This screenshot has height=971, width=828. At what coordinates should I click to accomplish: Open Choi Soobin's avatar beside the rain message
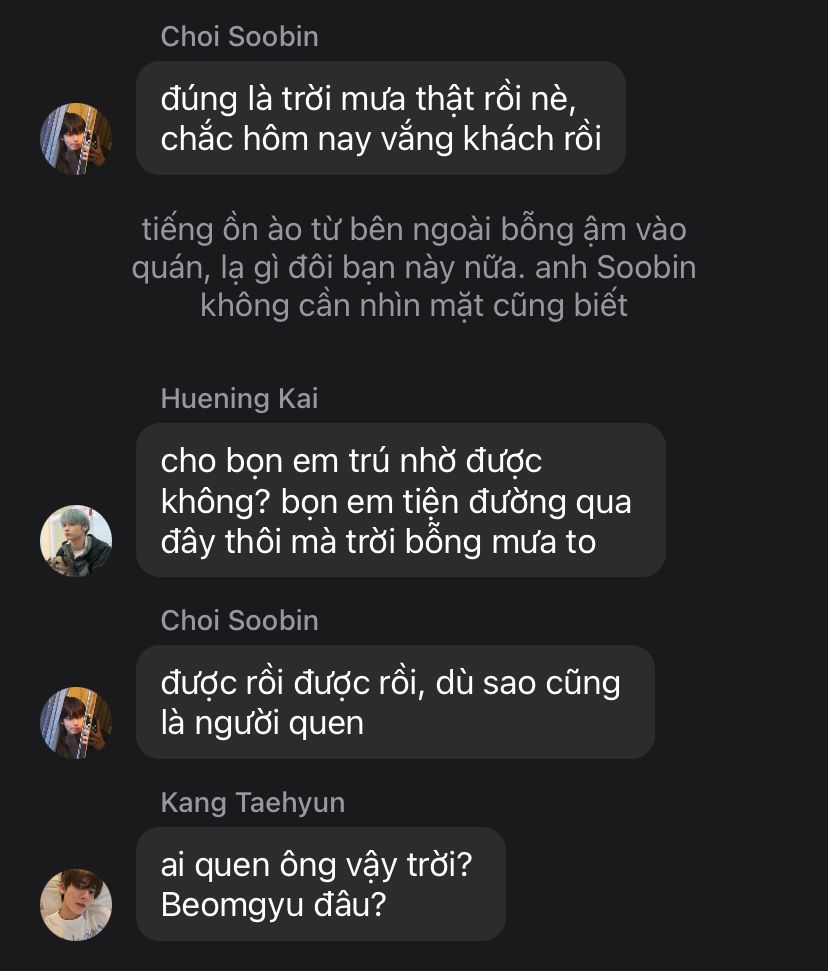[76, 139]
